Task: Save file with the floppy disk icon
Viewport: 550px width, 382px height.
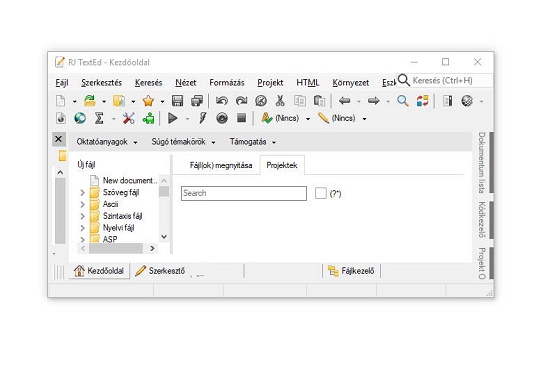Action: 177,101
